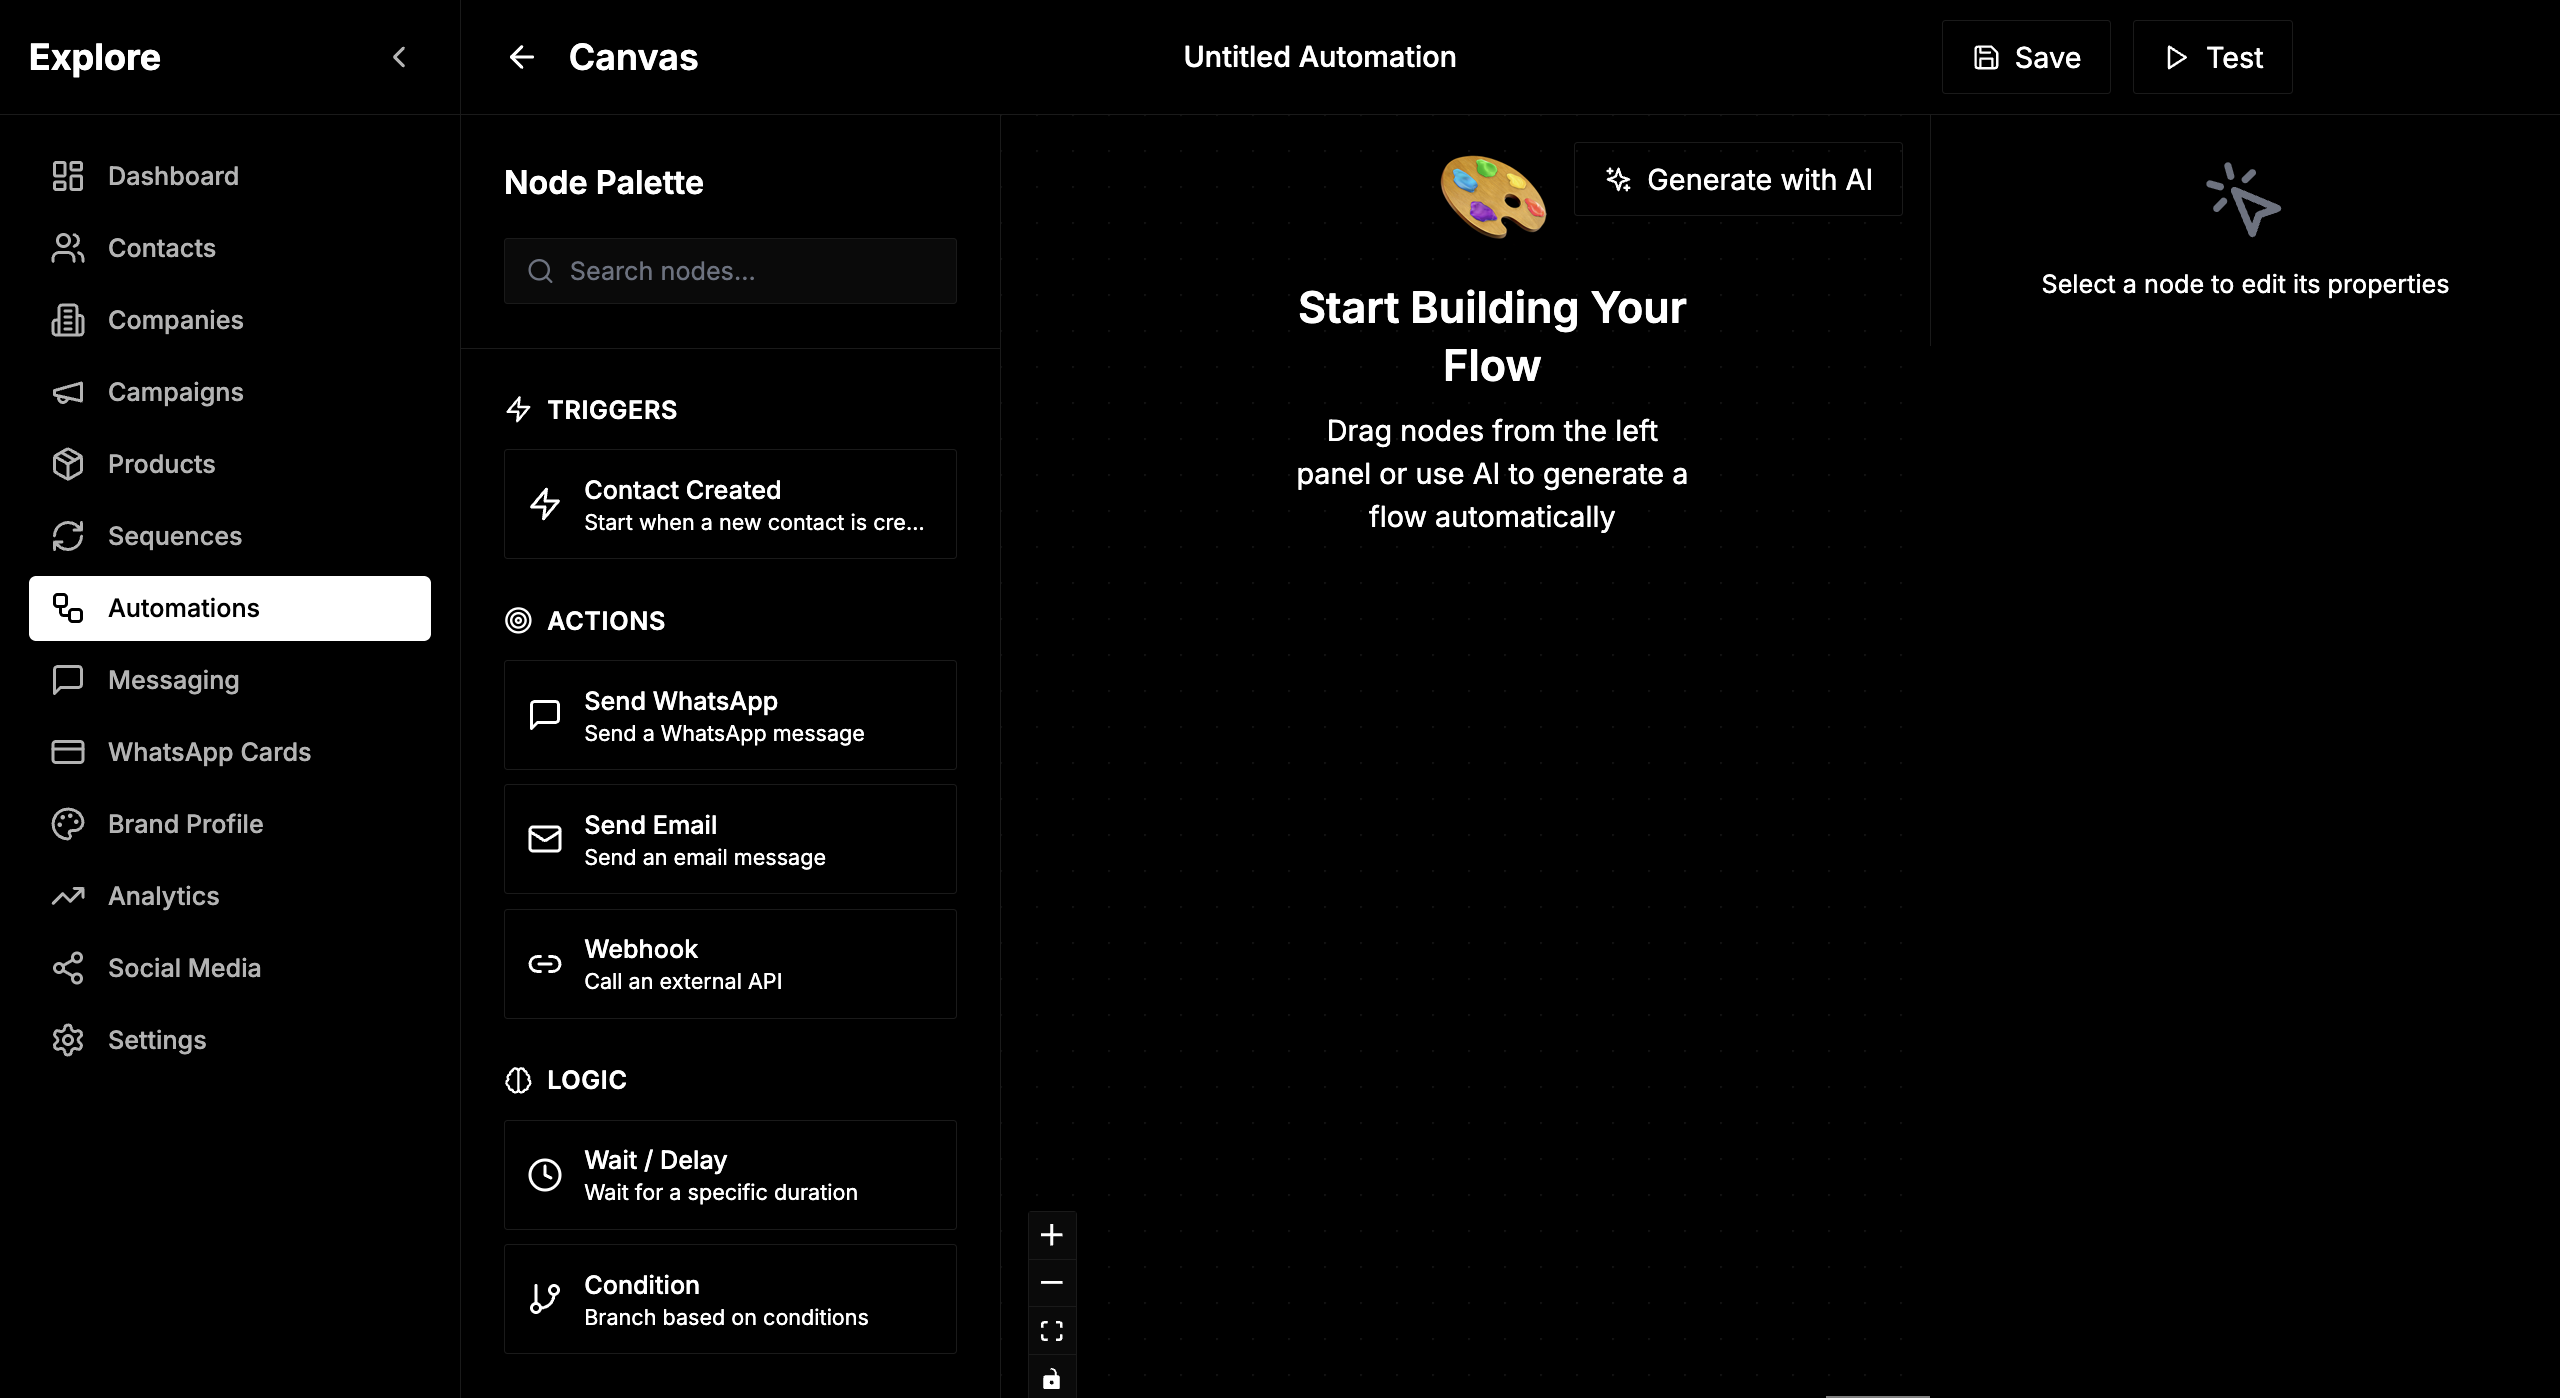This screenshot has width=2560, height=1398.
Task: Run Test on the automation
Action: [2212, 58]
